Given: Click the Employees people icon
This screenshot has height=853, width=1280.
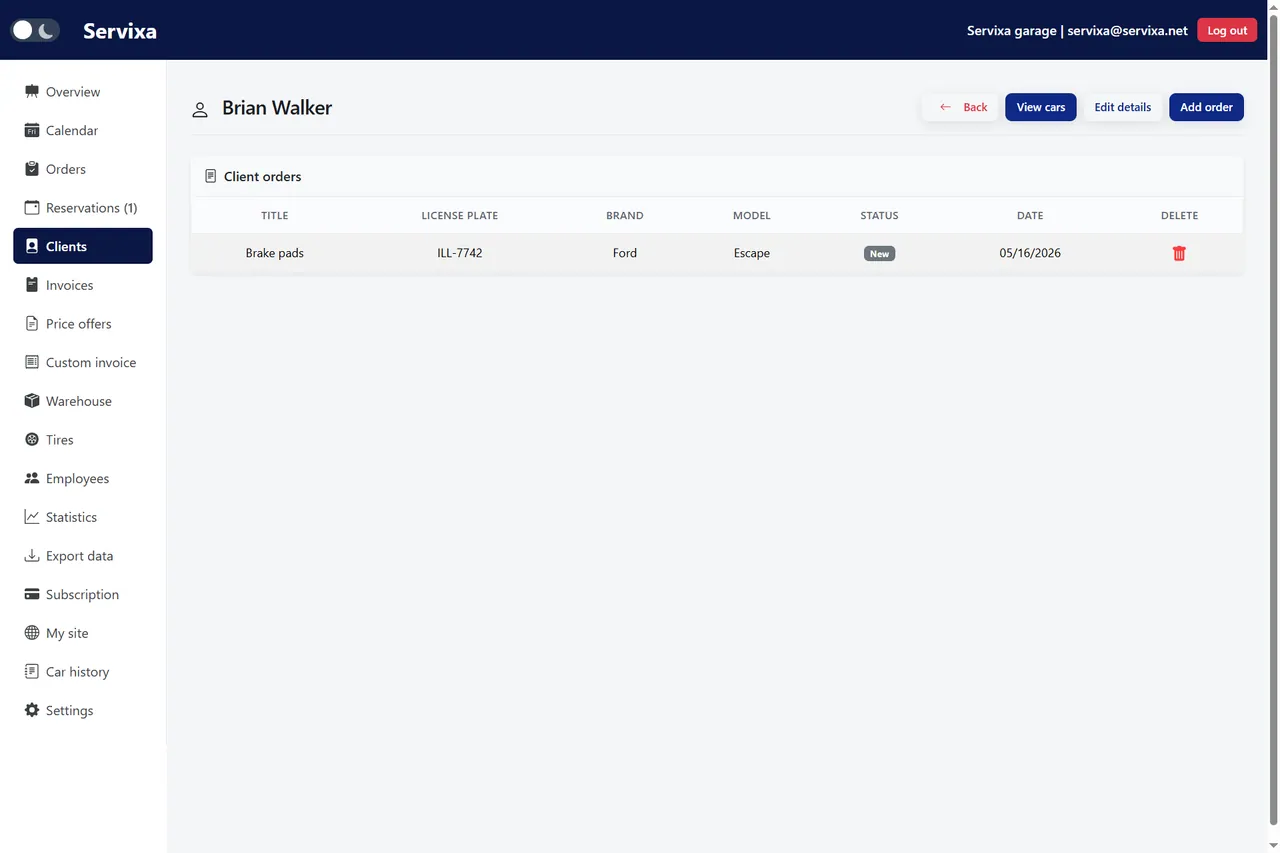Looking at the screenshot, I should point(32,478).
